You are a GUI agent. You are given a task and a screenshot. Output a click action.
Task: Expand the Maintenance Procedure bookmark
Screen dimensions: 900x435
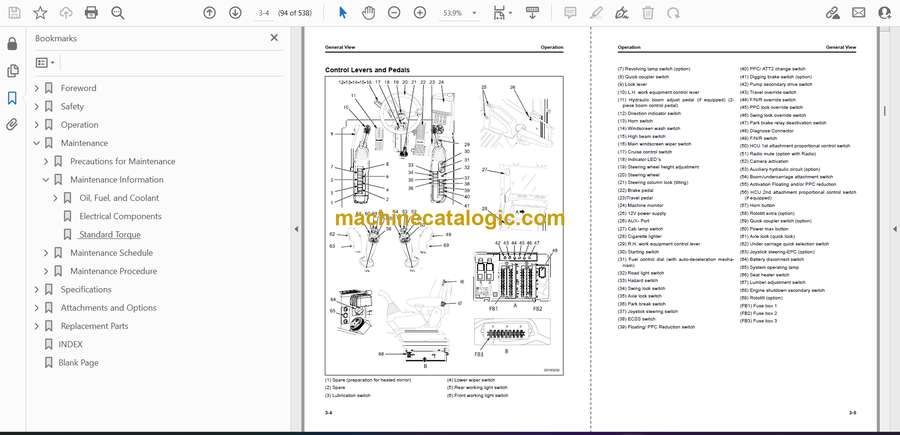click(46, 271)
